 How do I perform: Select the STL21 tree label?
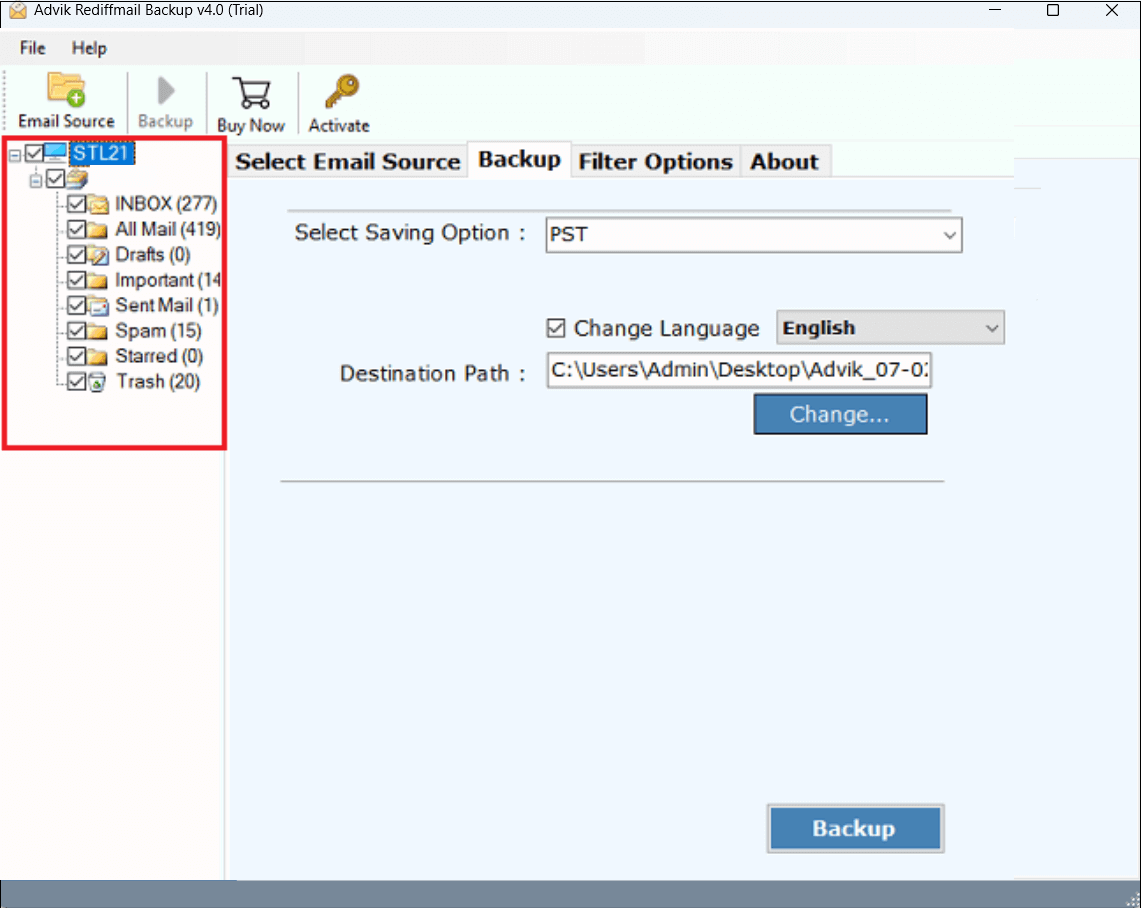click(x=102, y=153)
